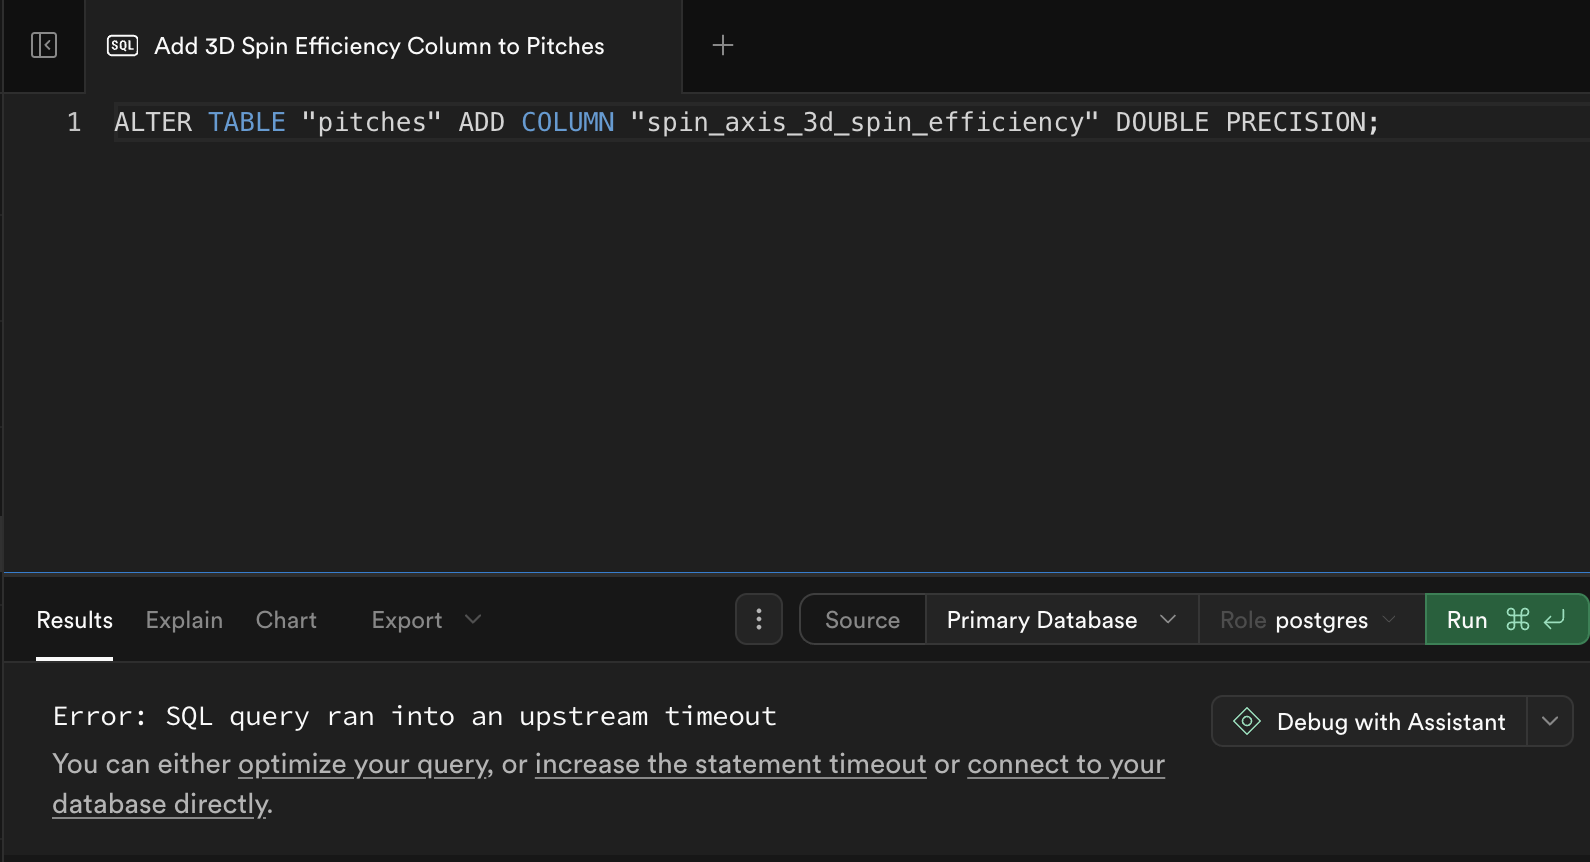
Task: Change the Role postgres selector
Action: coord(1308,620)
